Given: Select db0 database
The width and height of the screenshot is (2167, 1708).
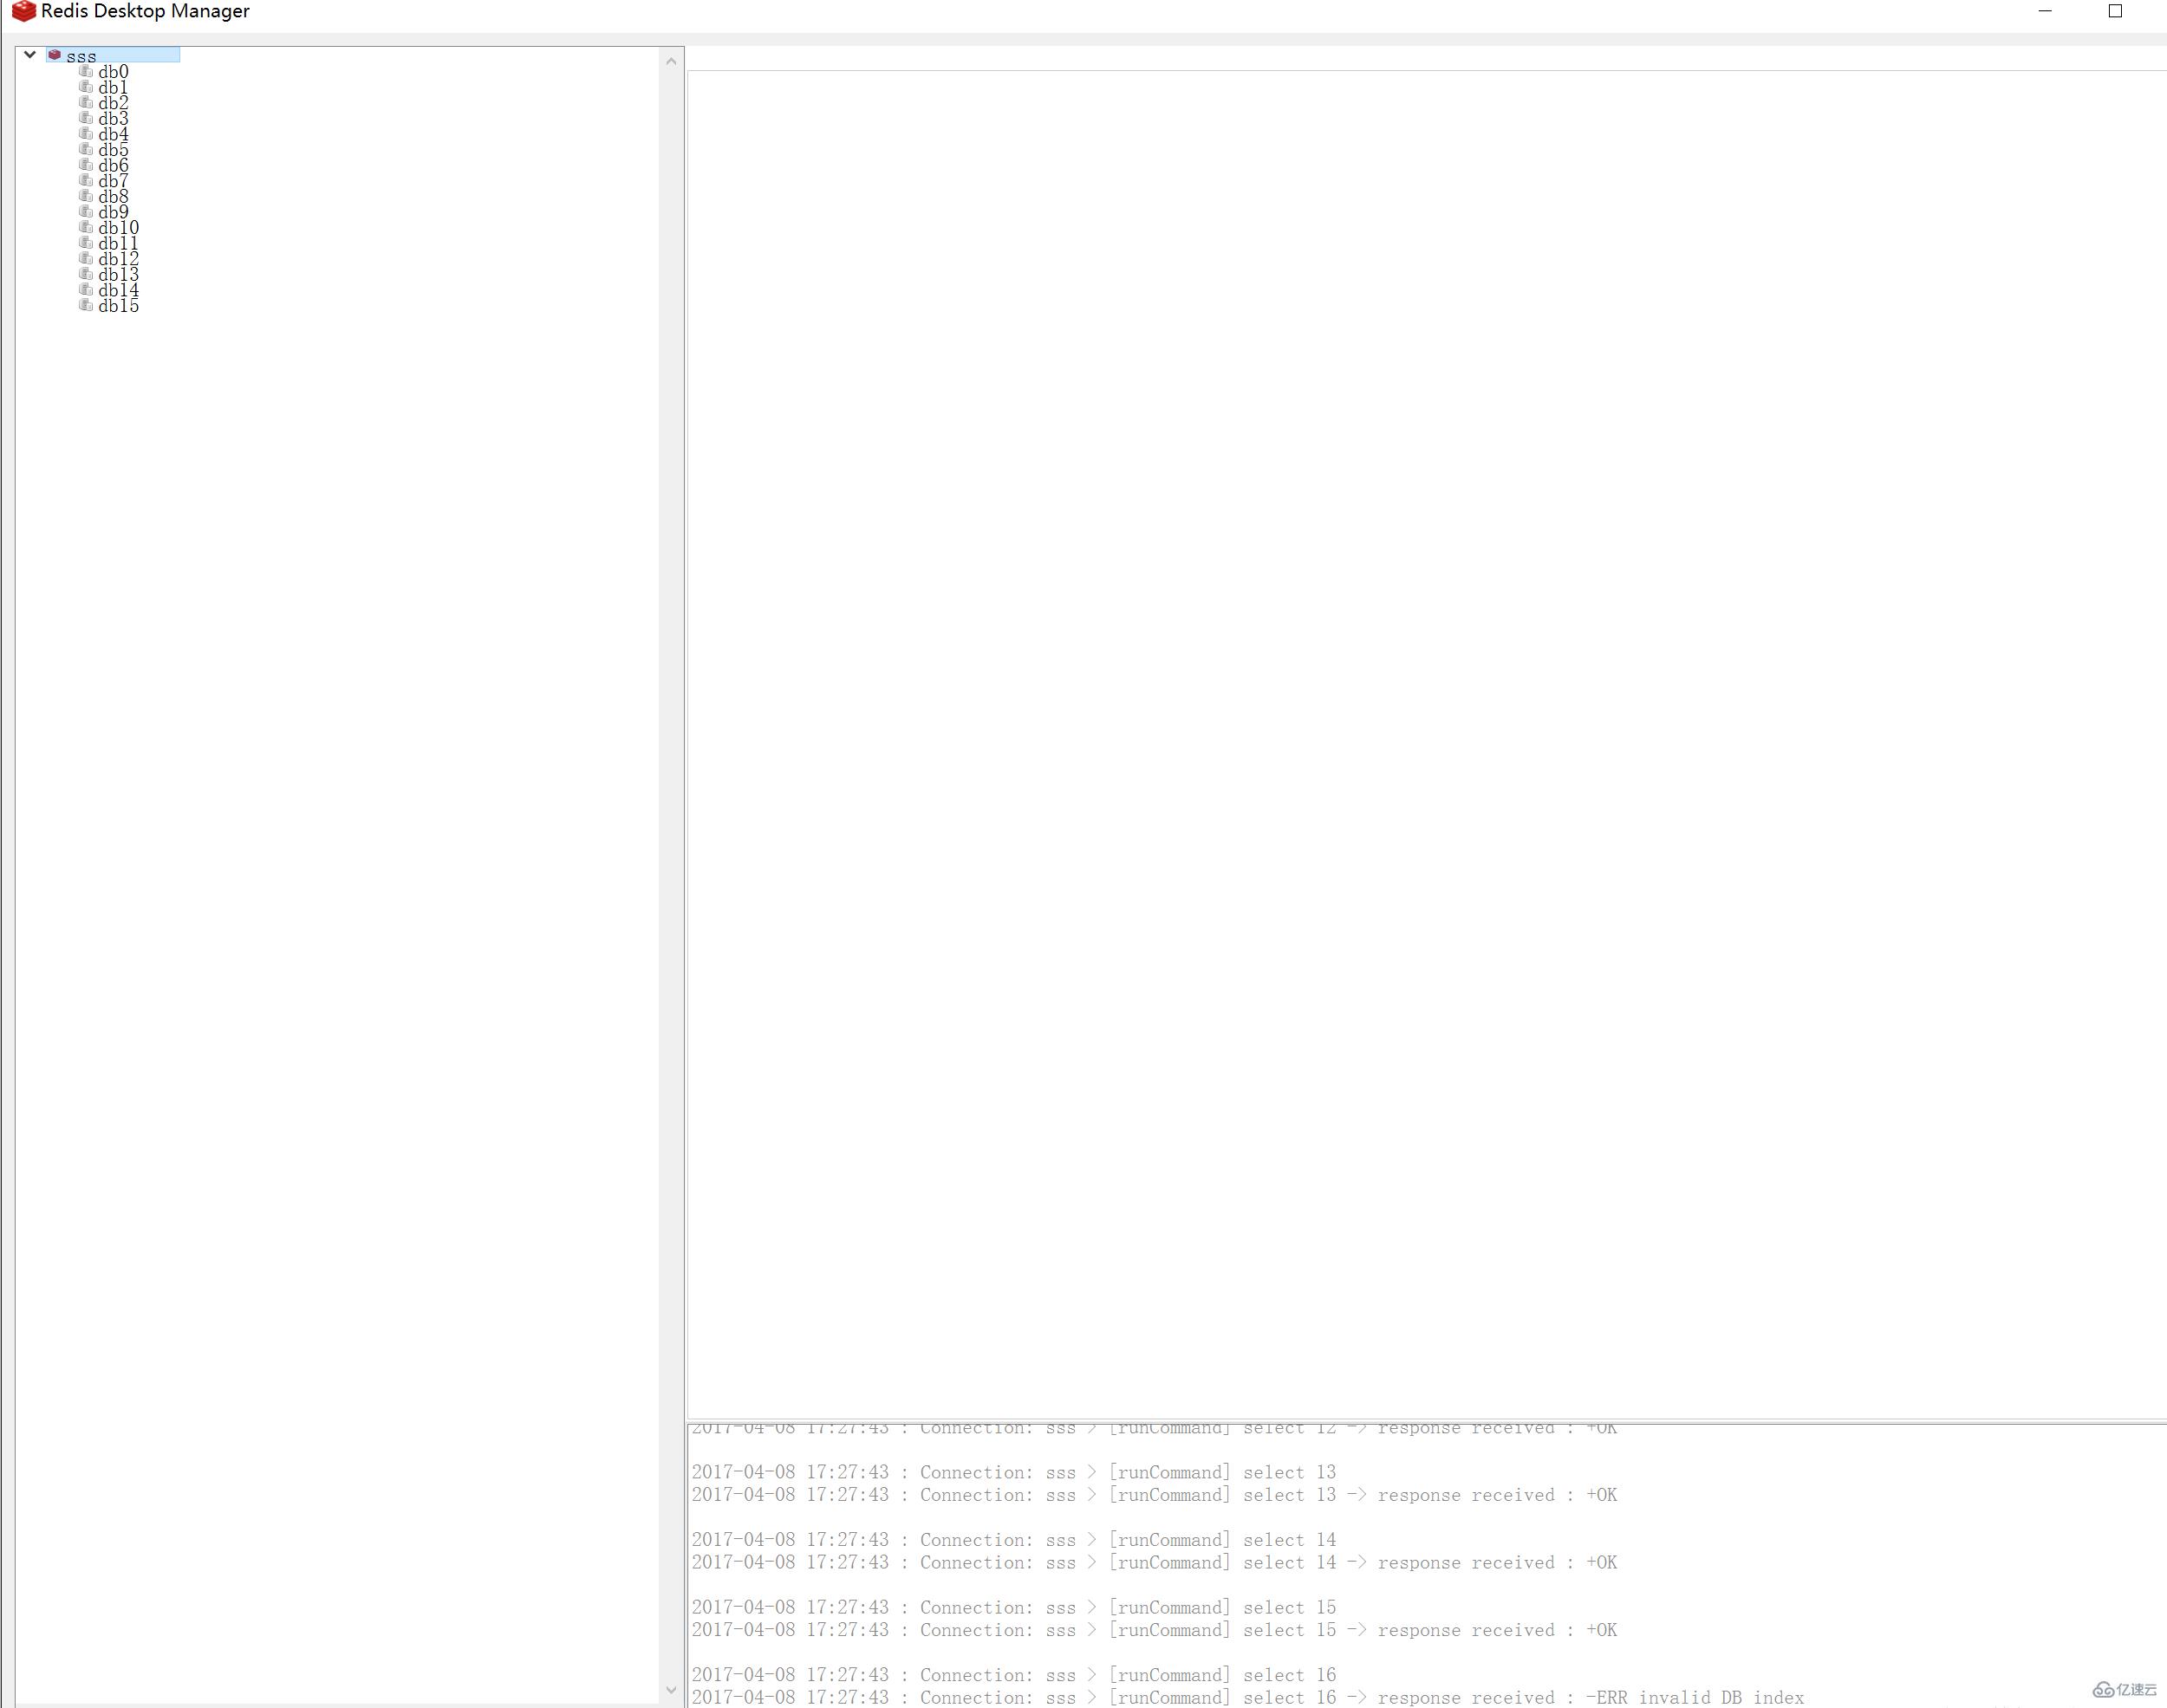Looking at the screenshot, I should click(113, 70).
